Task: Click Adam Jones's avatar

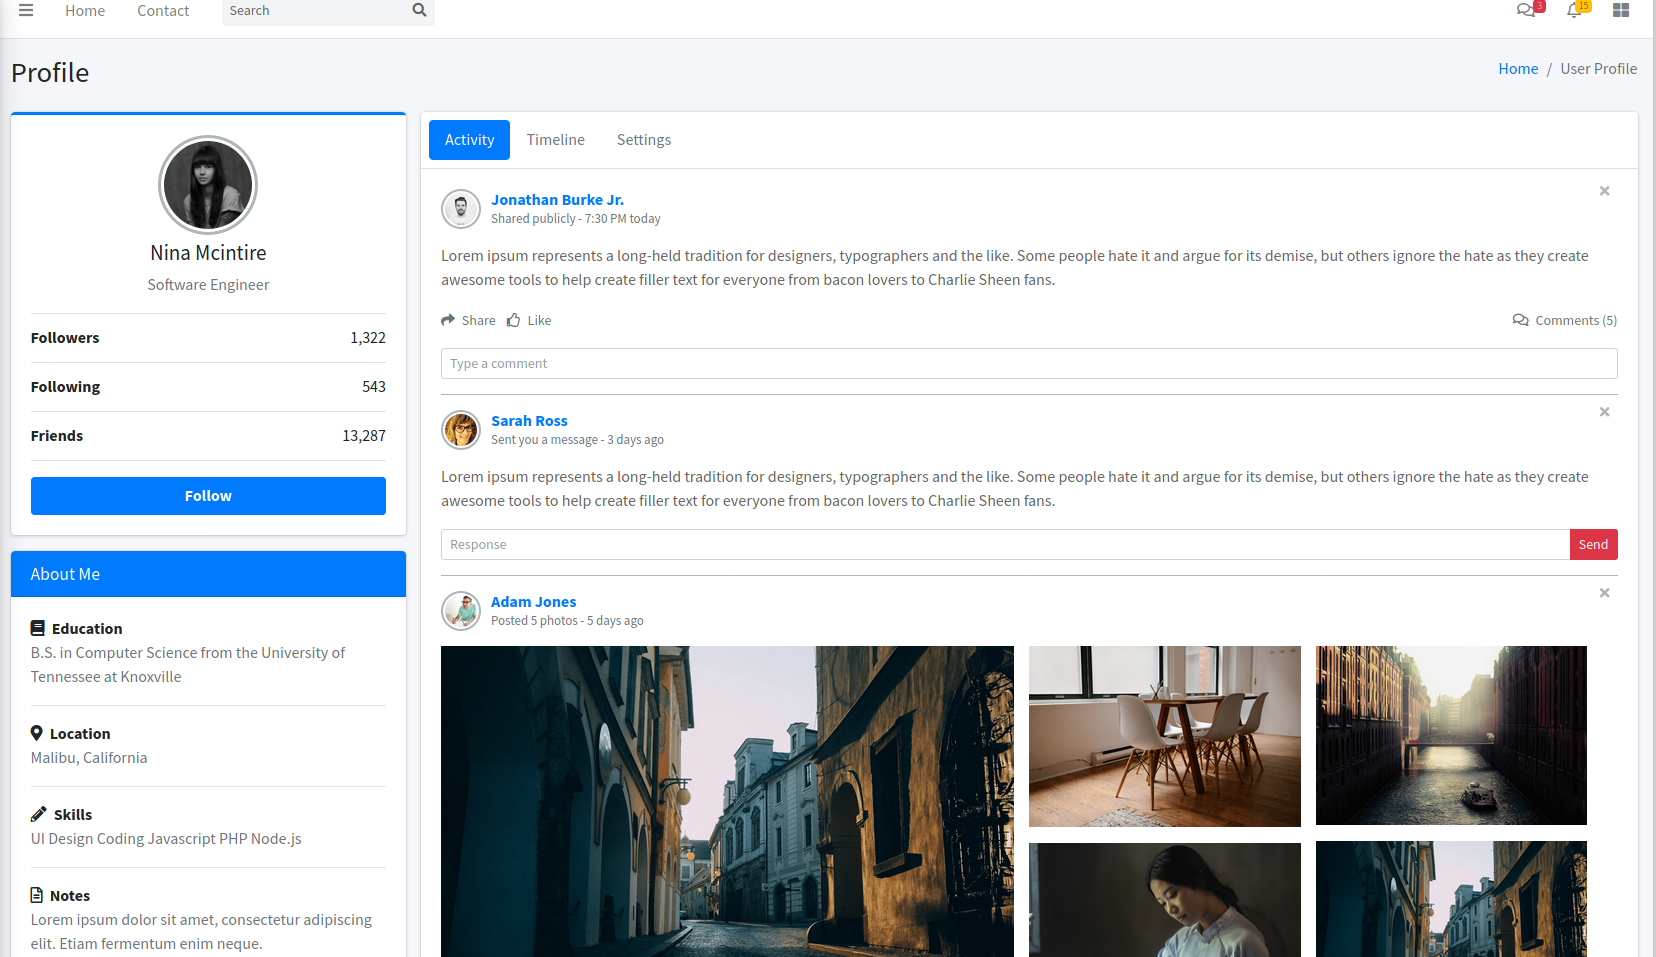Action: point(461,611)
